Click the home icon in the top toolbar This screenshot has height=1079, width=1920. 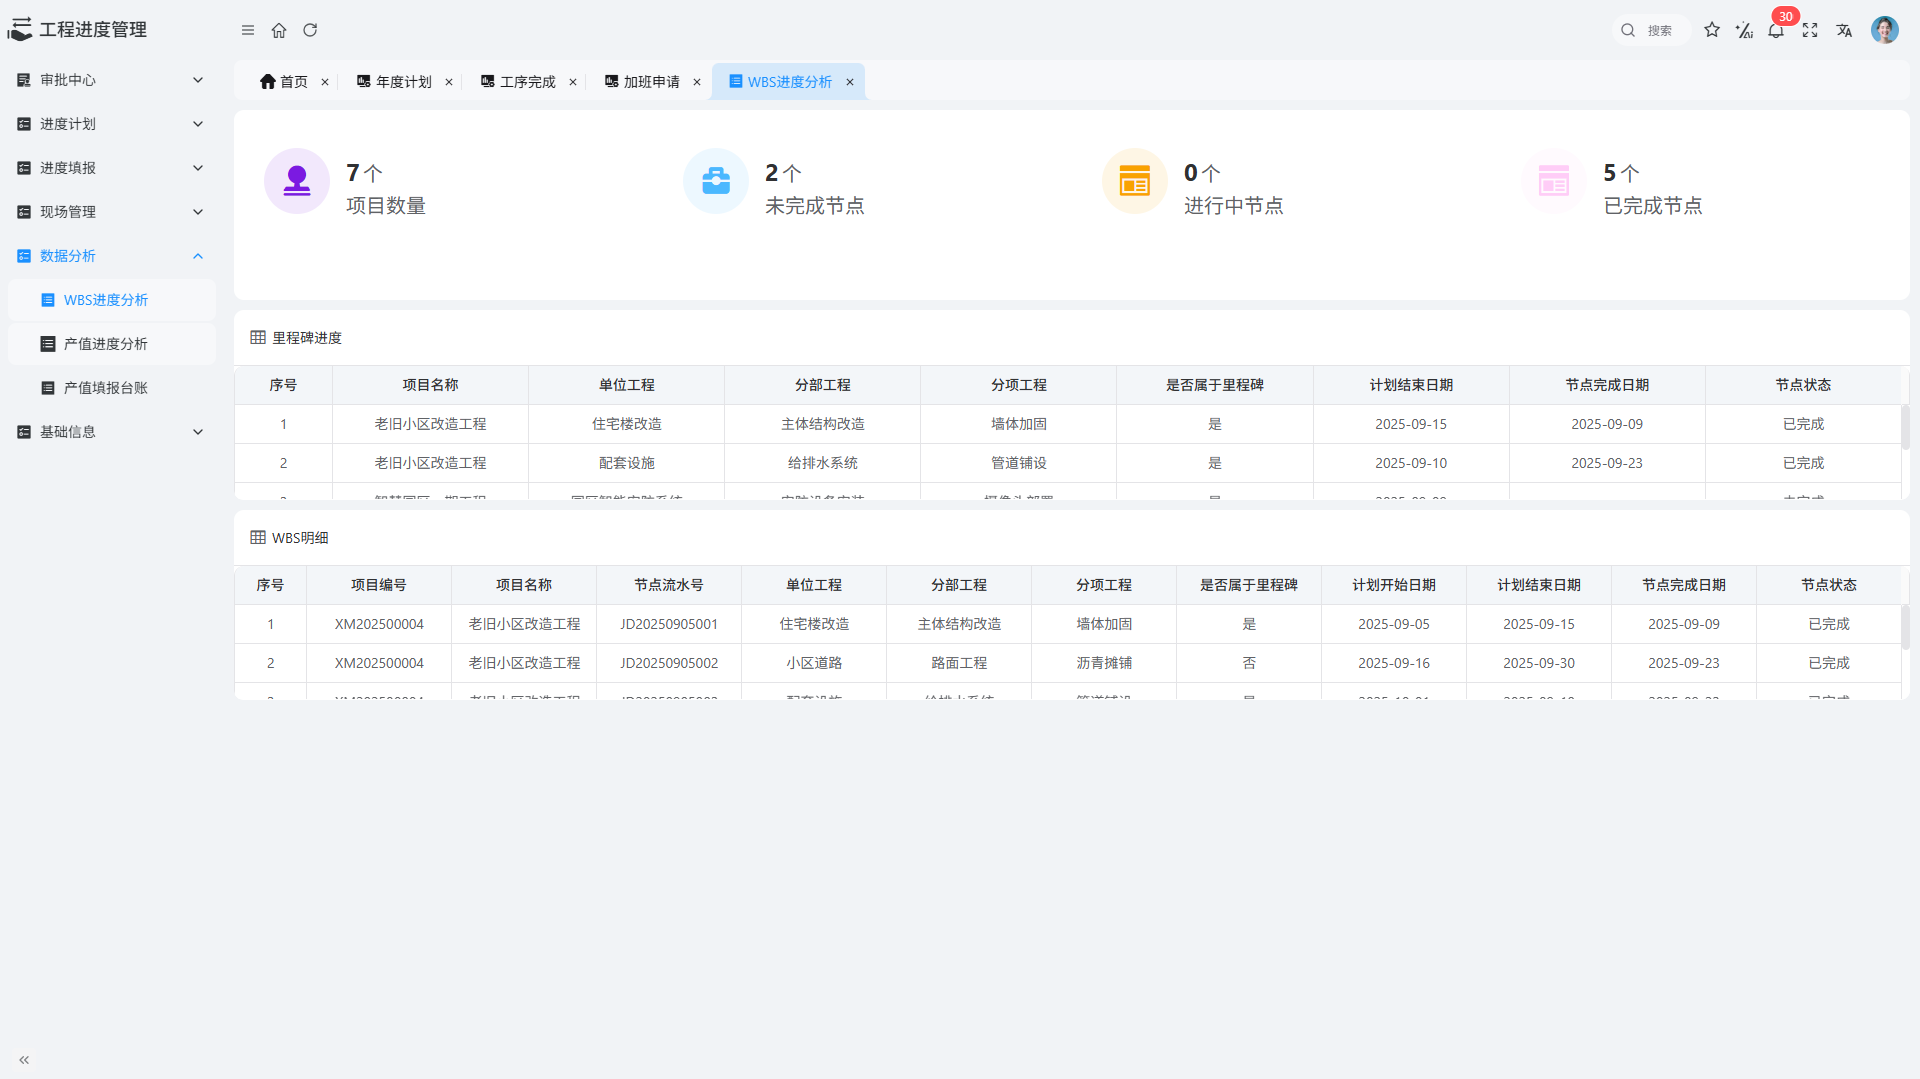279,30
